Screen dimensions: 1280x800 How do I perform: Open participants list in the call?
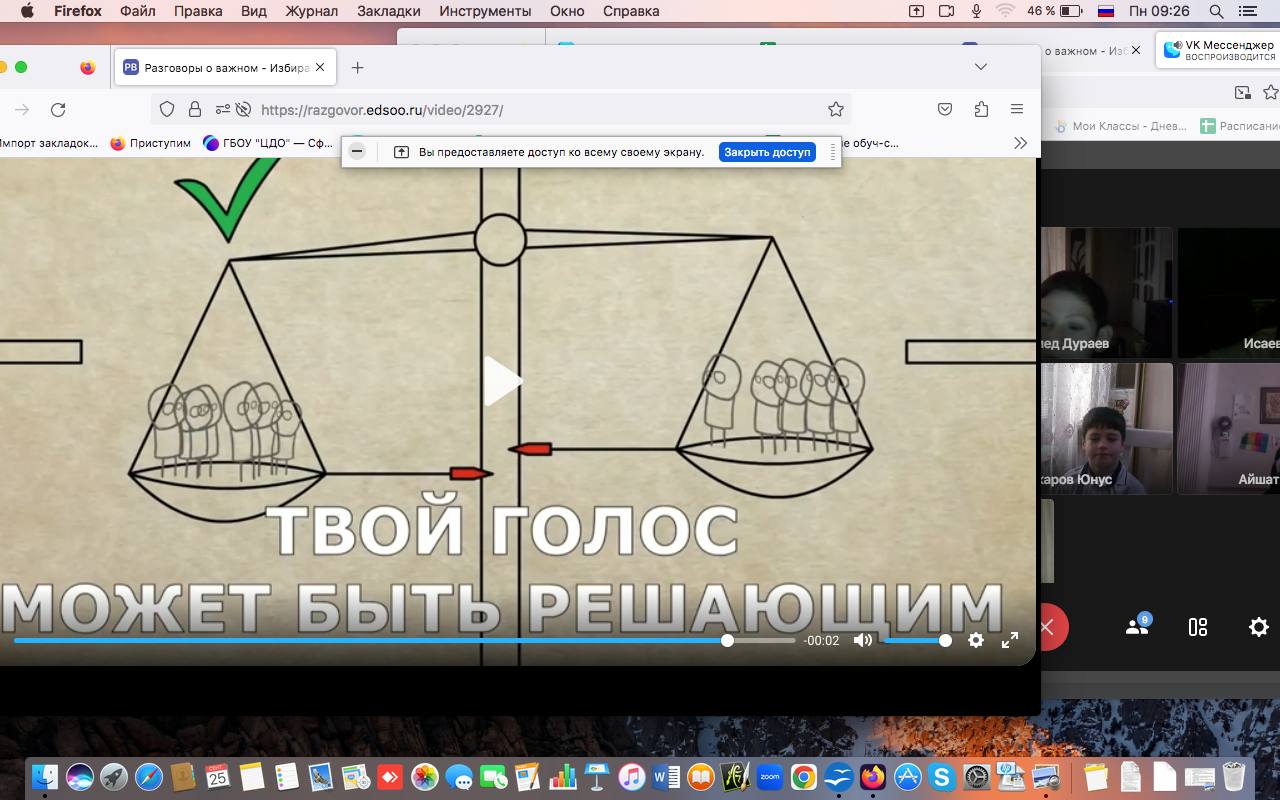click(1137, 627)
